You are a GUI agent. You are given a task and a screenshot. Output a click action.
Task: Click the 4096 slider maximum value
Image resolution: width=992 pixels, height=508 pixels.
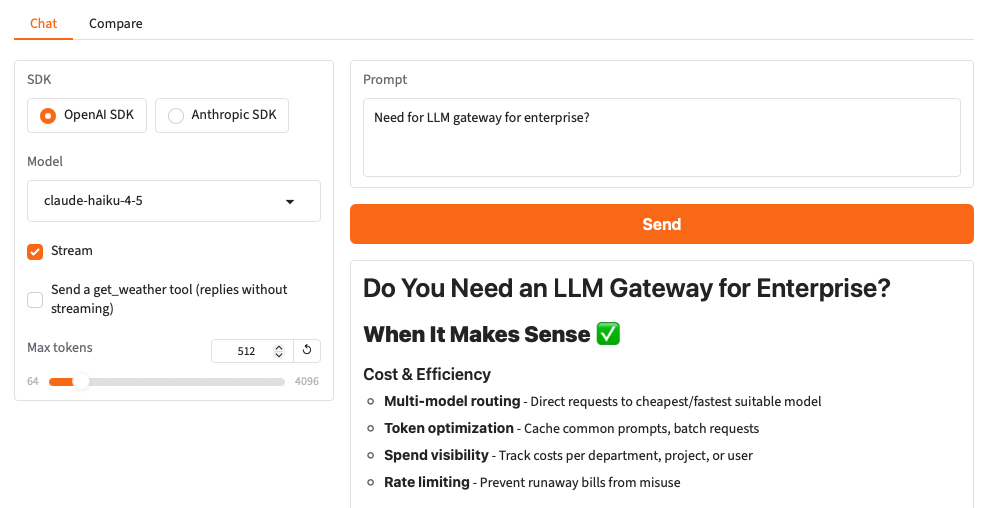pyautogui.click(x=307, y=381)
